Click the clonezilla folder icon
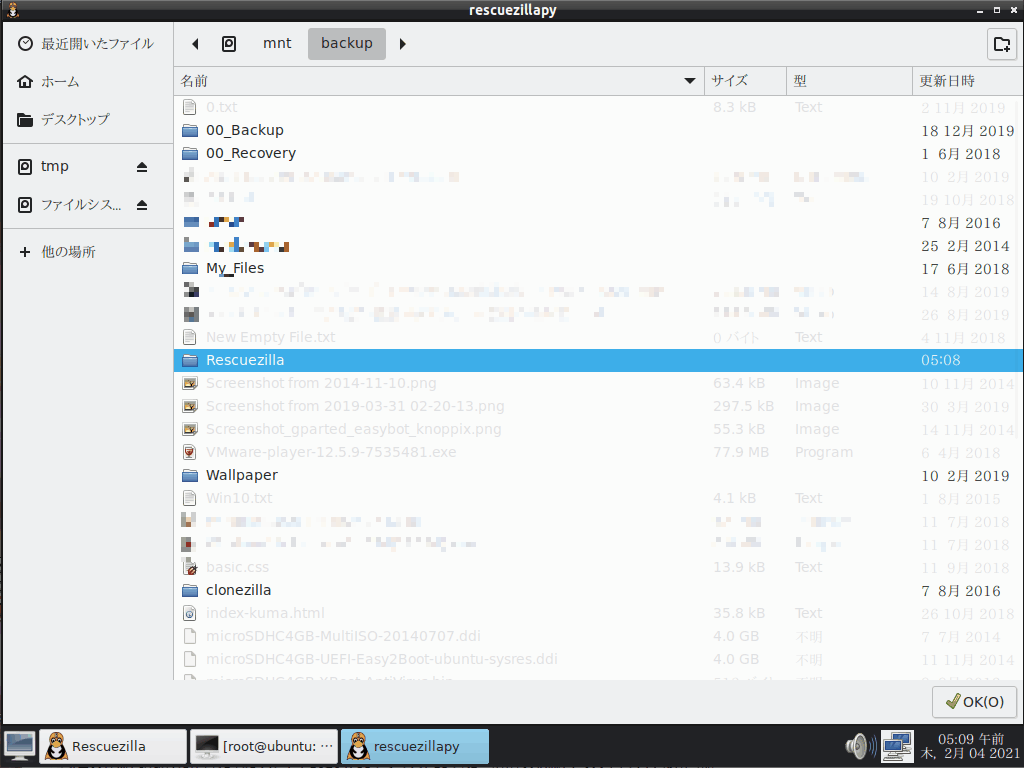 [x=190, y=590]
